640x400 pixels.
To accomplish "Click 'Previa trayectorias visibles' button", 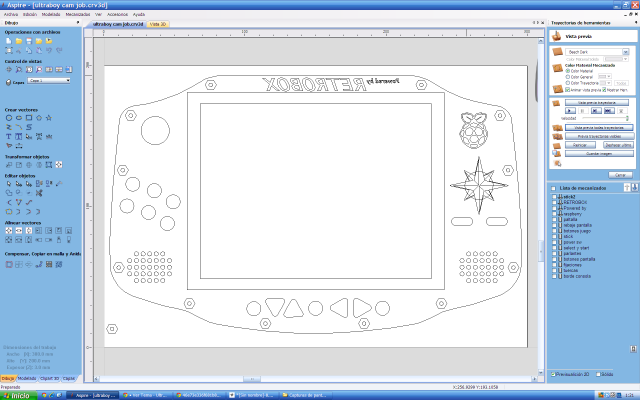I will click(x=599, y=136).
